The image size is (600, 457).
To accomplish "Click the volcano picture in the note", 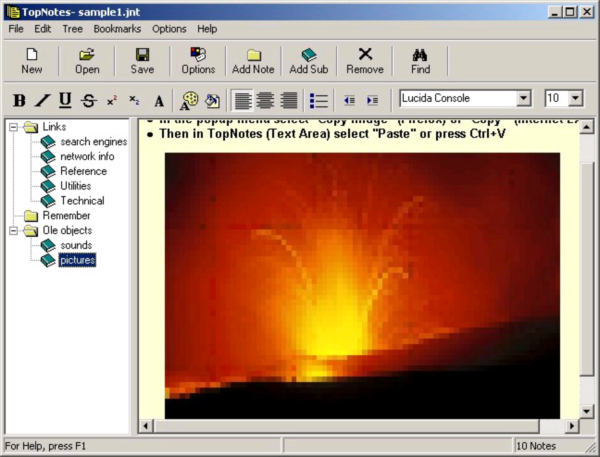I will 362,285.
